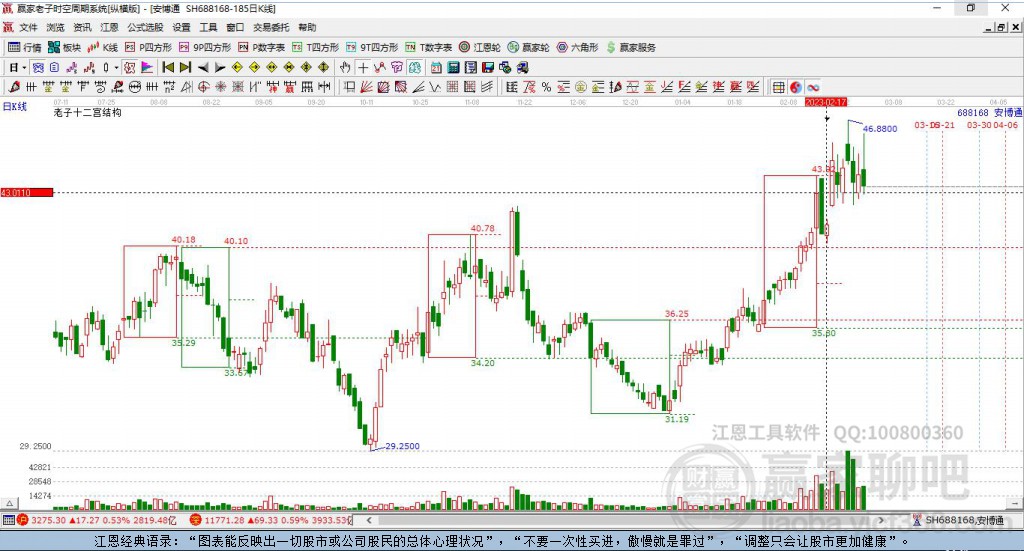Open the 文件 menu
This screenshot has width=1024, height=551.
click(x=29, y=27)
